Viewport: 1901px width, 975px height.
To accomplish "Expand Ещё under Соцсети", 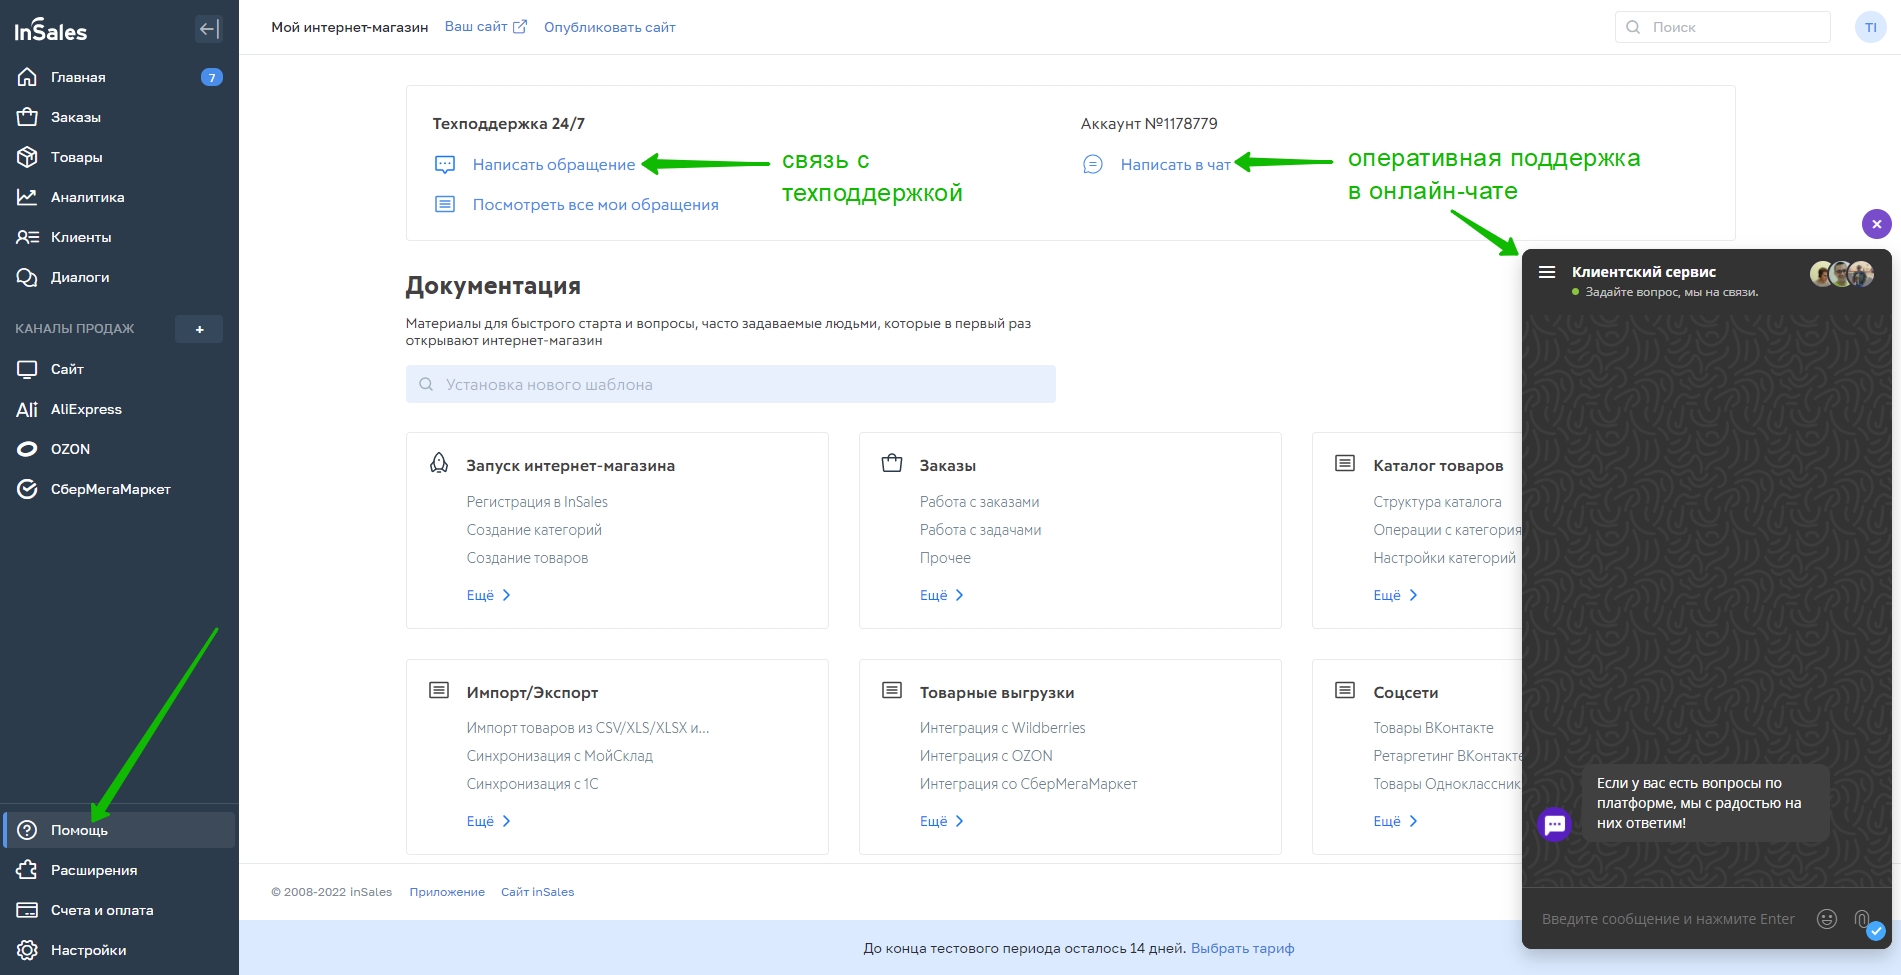I will tap(1395, 821).
